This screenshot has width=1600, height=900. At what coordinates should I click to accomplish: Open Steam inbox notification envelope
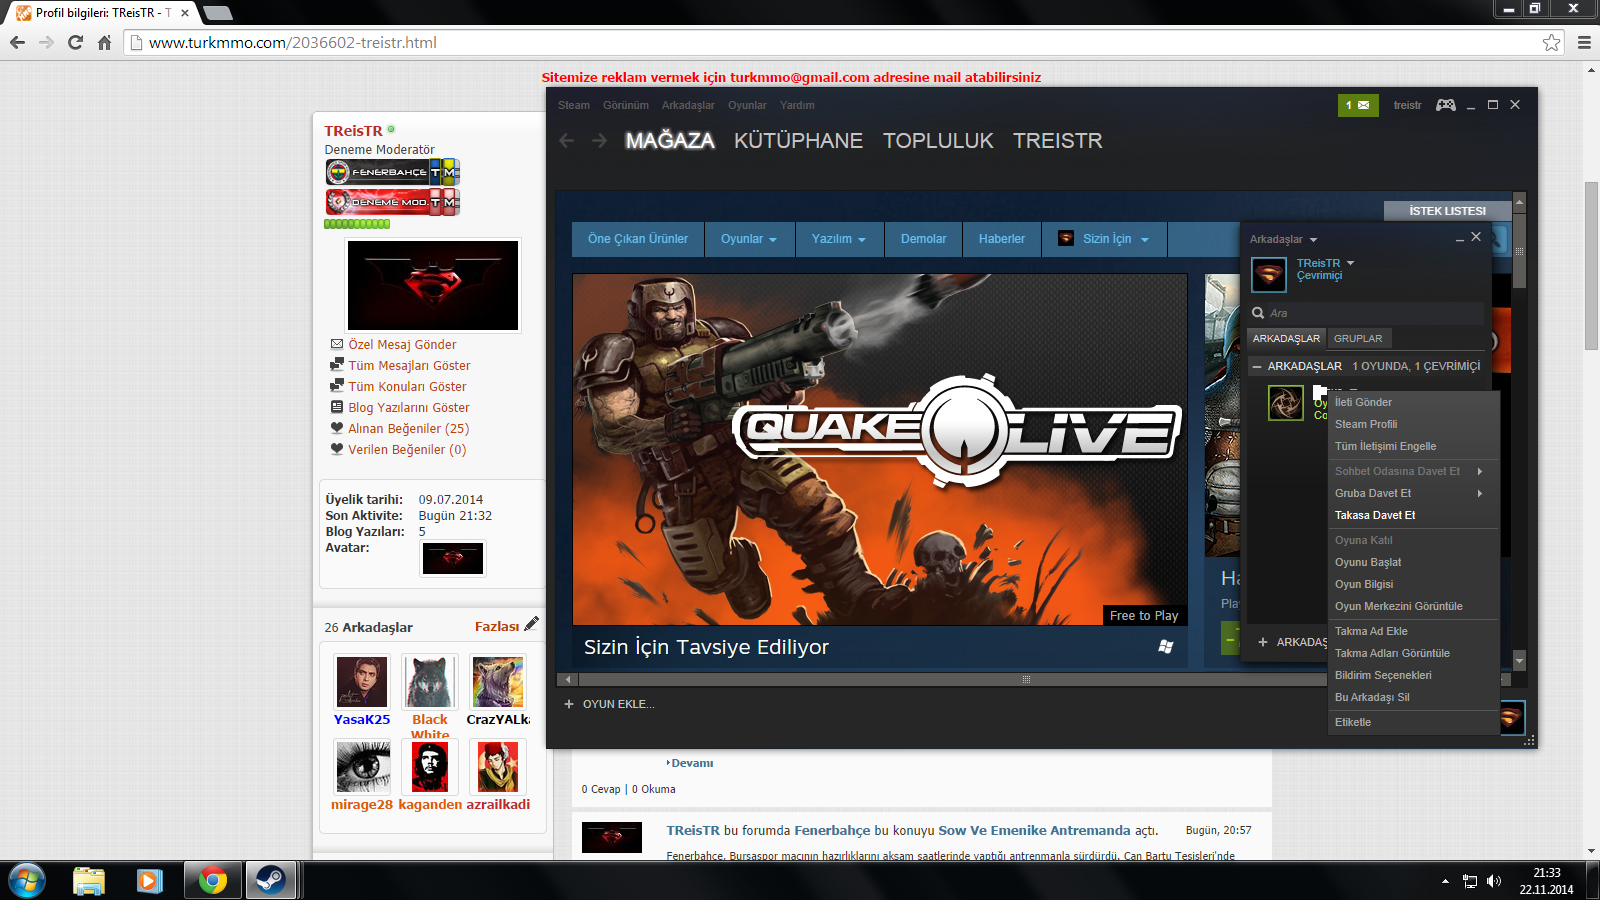(x=1358, y=105)
